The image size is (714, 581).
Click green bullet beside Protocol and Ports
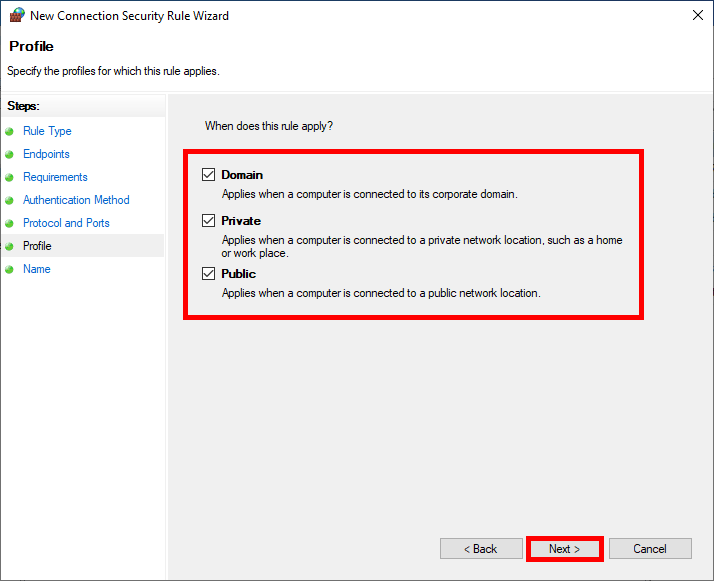pos(10,223)
